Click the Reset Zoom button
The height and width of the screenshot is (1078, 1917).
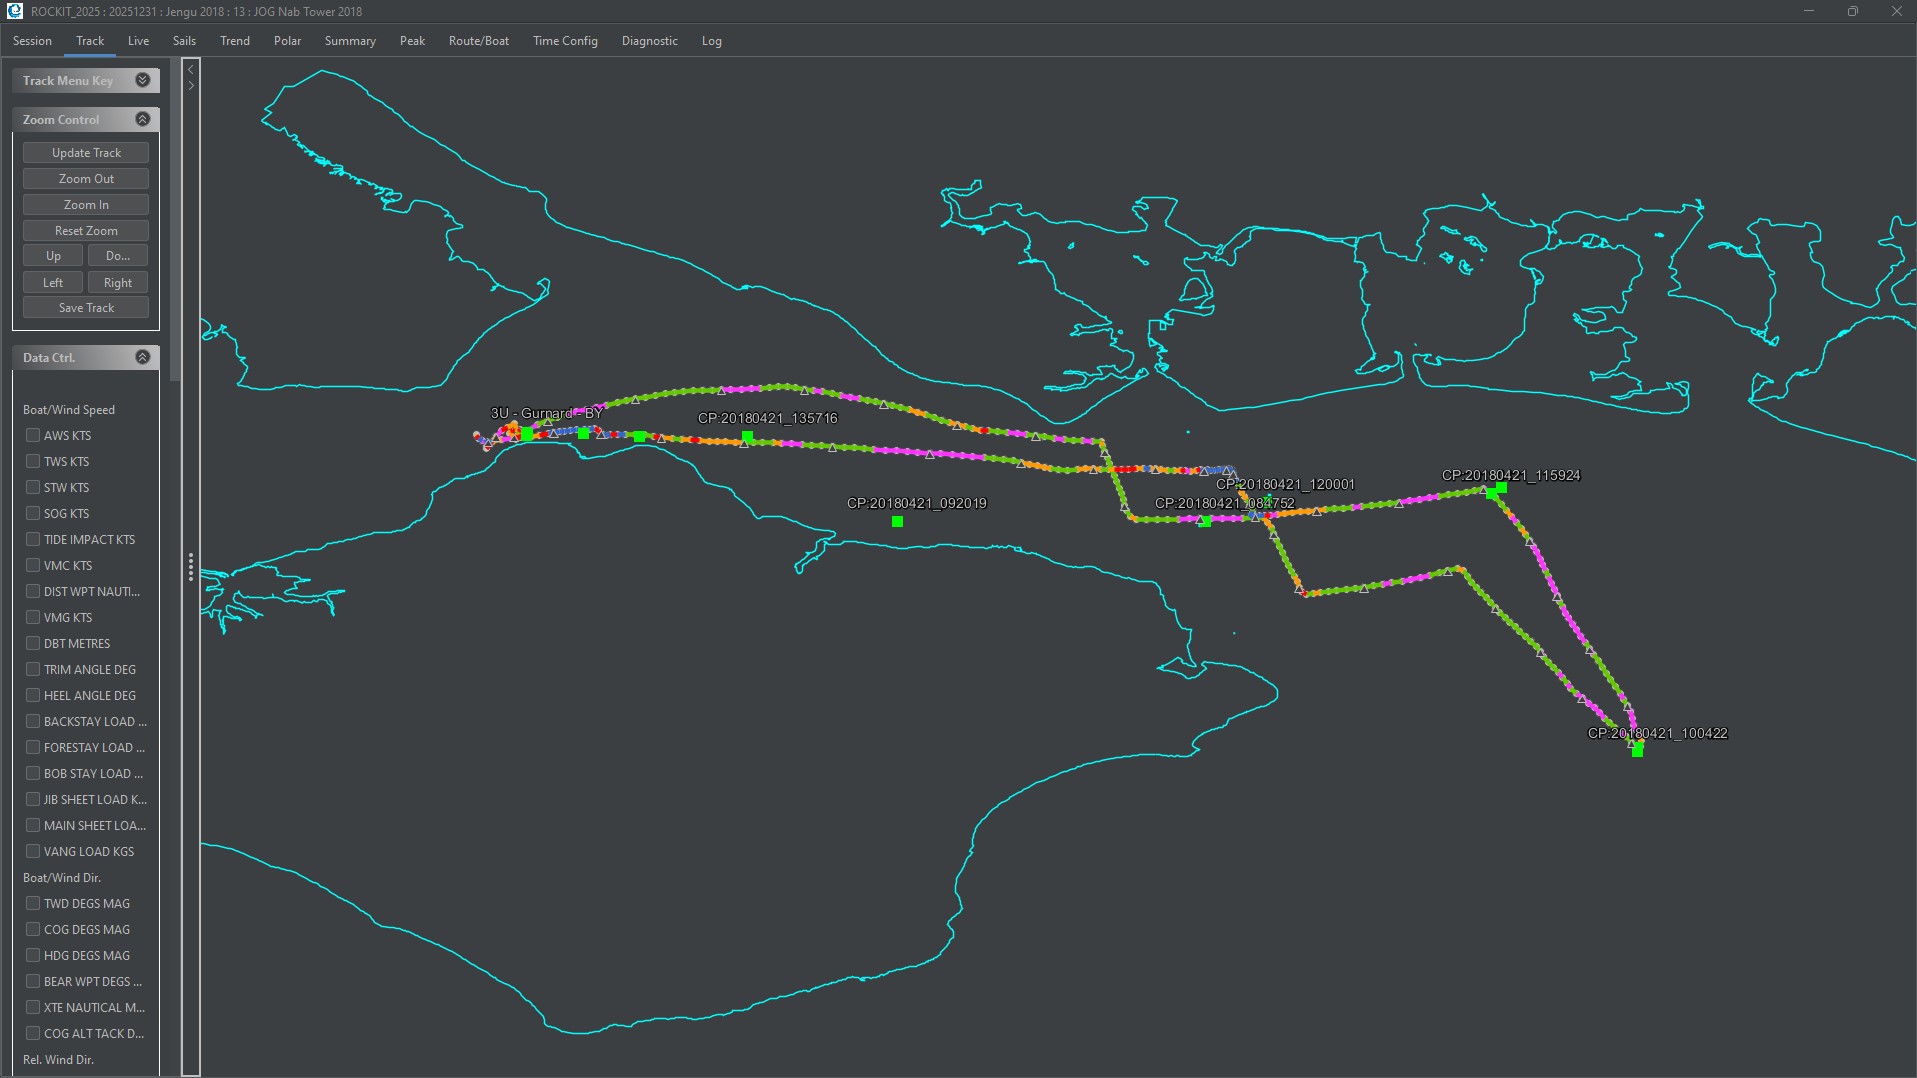86,230
